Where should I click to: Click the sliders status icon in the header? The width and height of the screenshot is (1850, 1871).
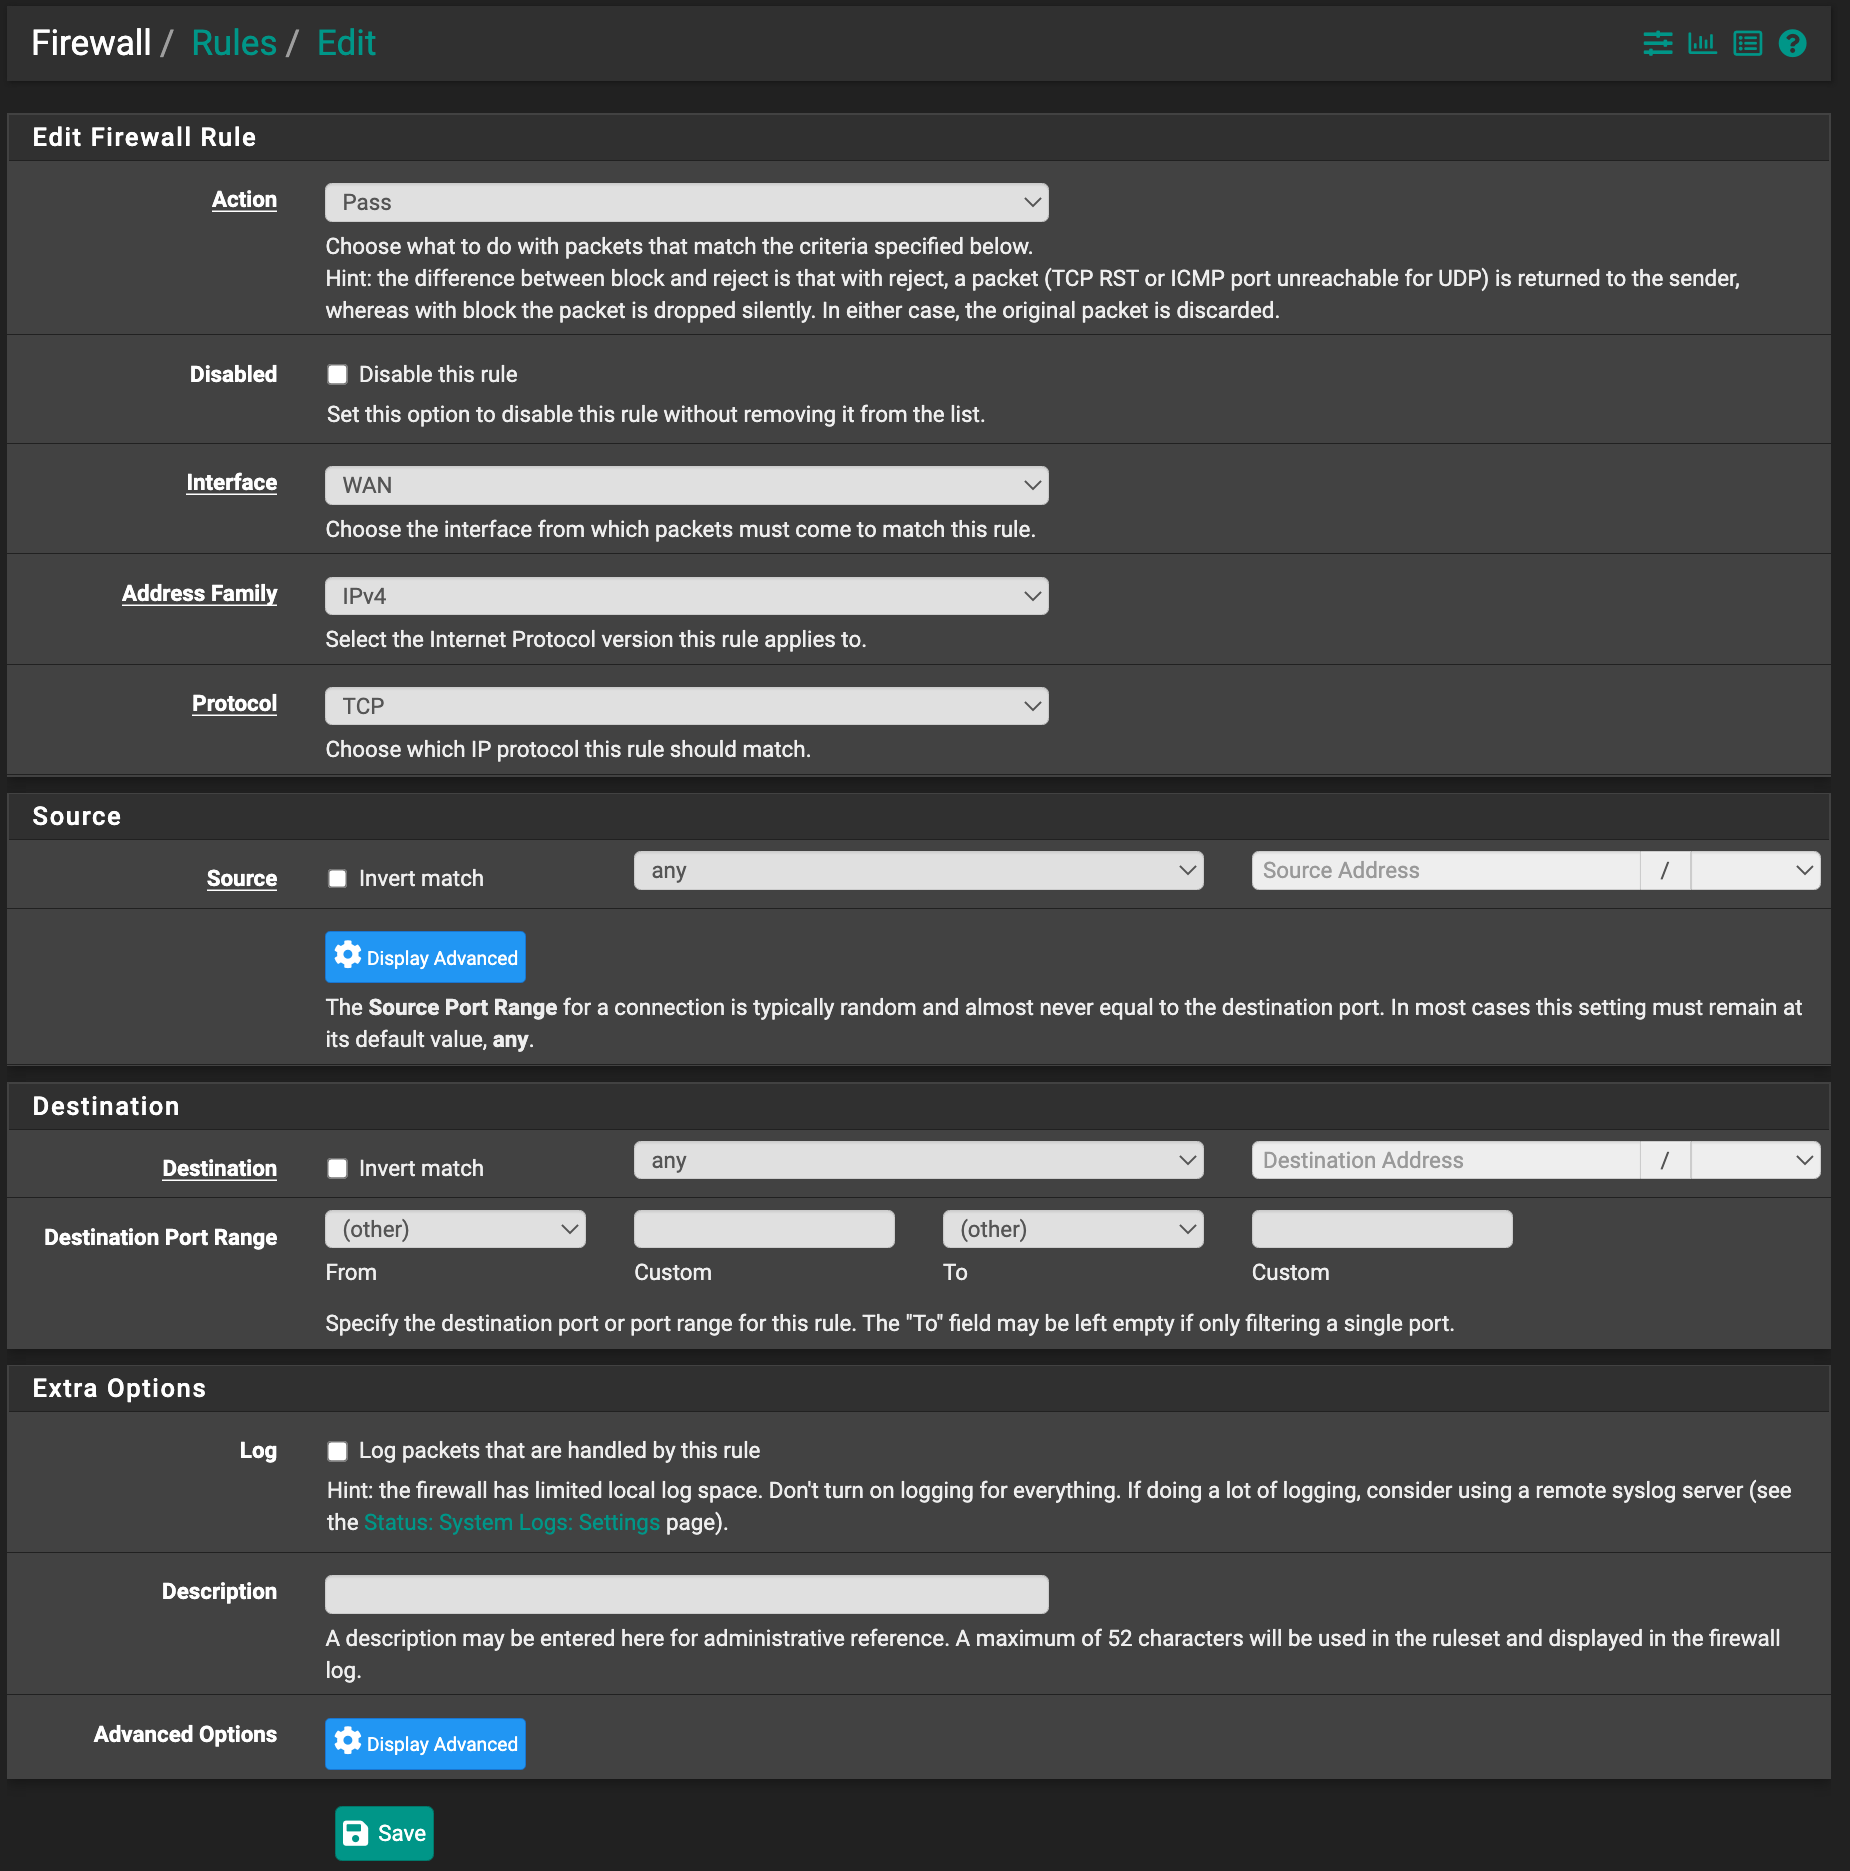[x=1657, y=43]
